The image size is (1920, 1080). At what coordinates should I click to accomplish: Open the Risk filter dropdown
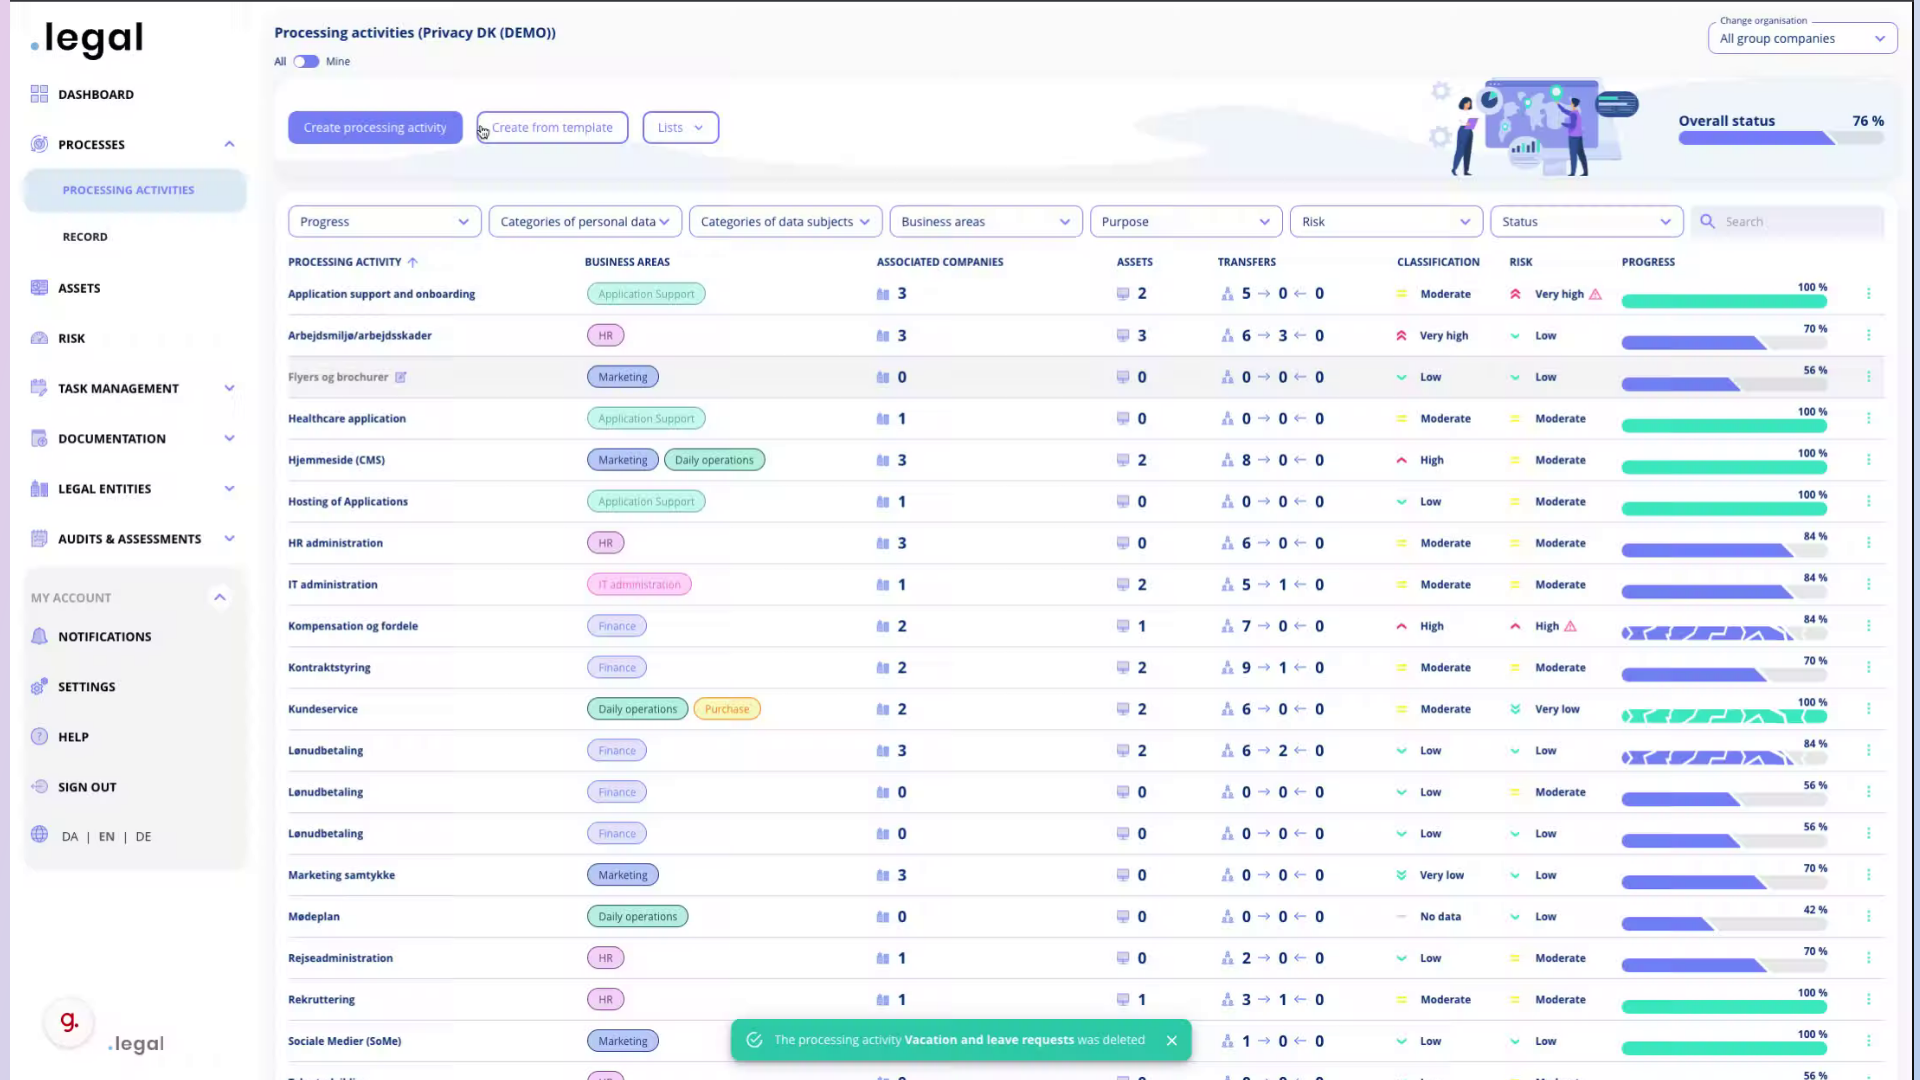1386,221
